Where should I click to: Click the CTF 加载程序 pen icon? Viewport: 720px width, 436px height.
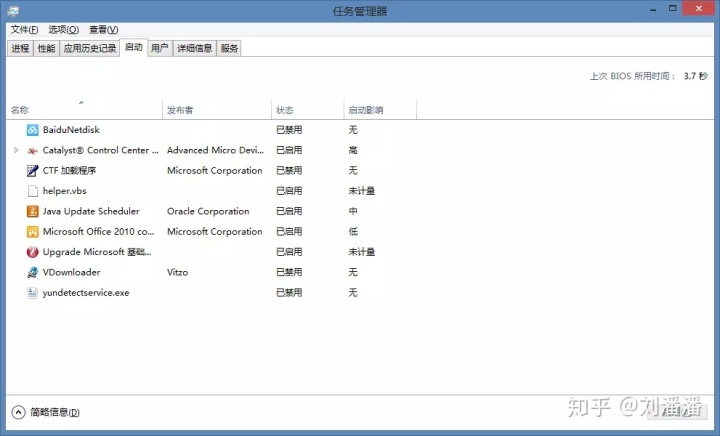coord(33,171)
